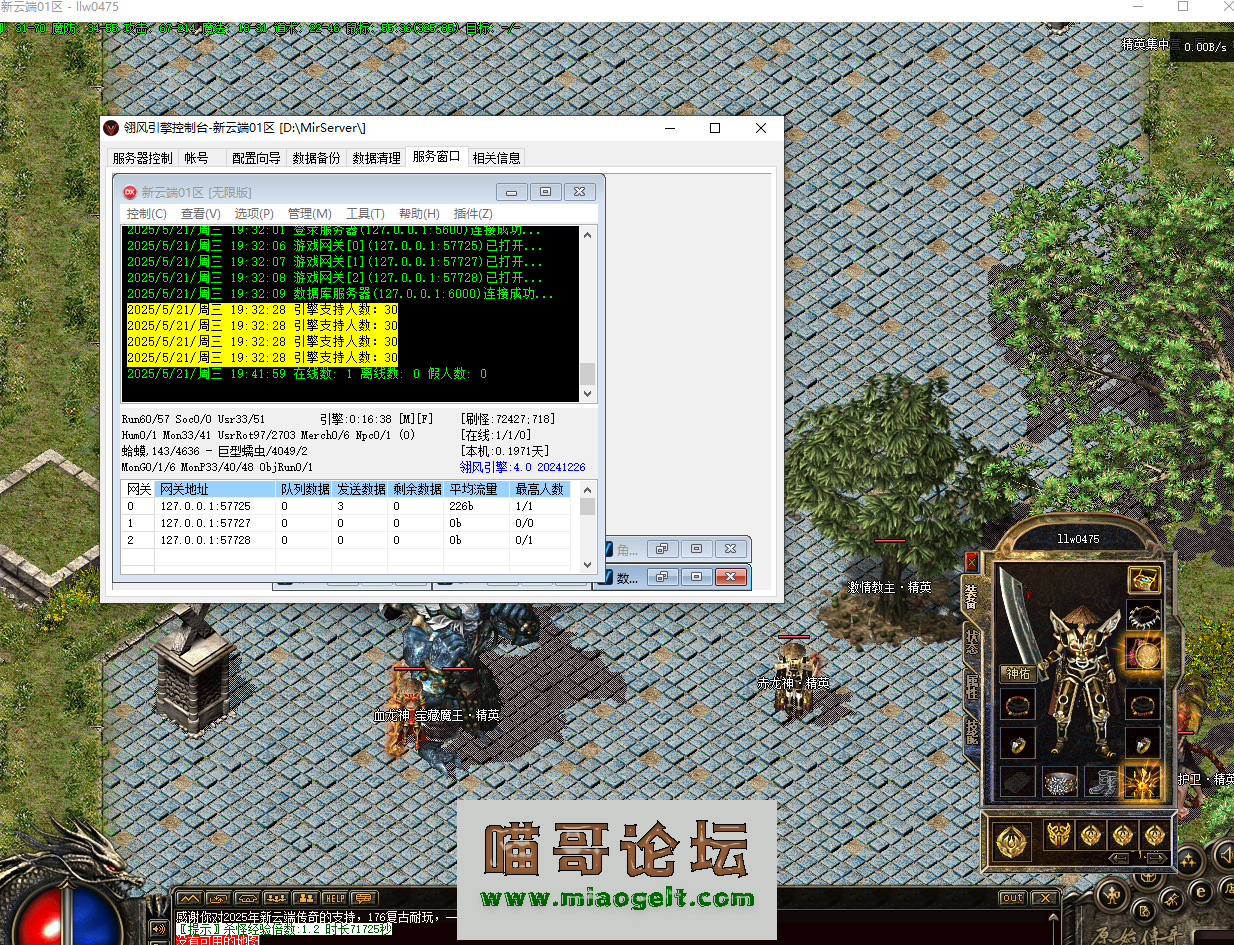Open the 工具(T) menu in the console
Screen dimensions: 1234x945
click(x=365, y=213)
